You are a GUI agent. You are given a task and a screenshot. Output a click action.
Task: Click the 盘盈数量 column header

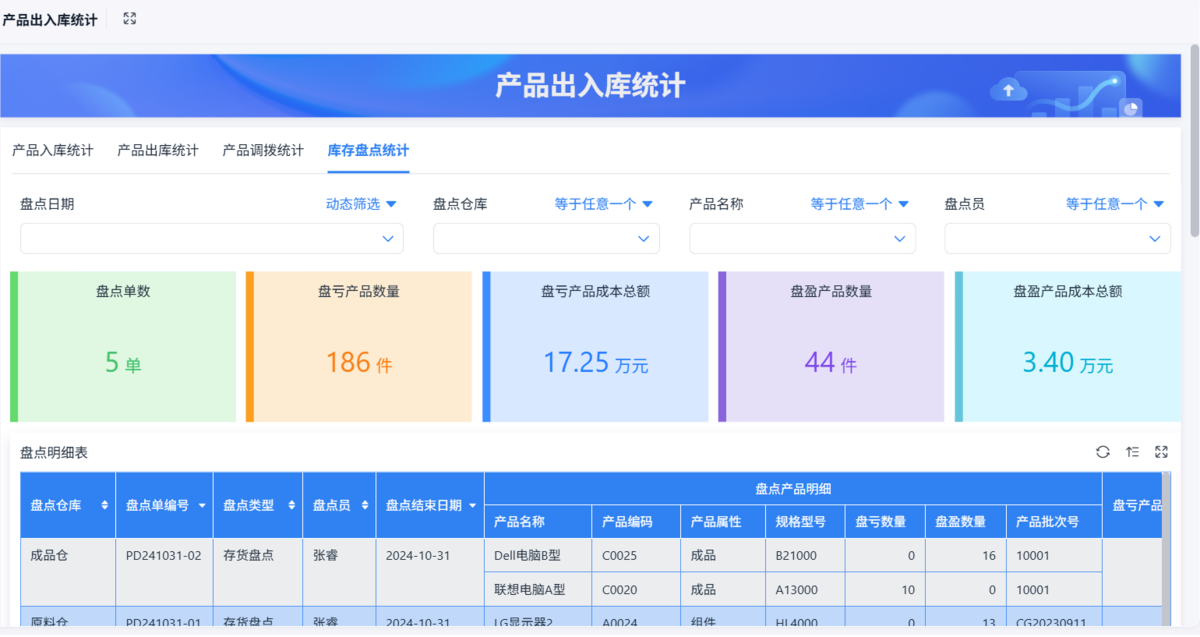965,521
